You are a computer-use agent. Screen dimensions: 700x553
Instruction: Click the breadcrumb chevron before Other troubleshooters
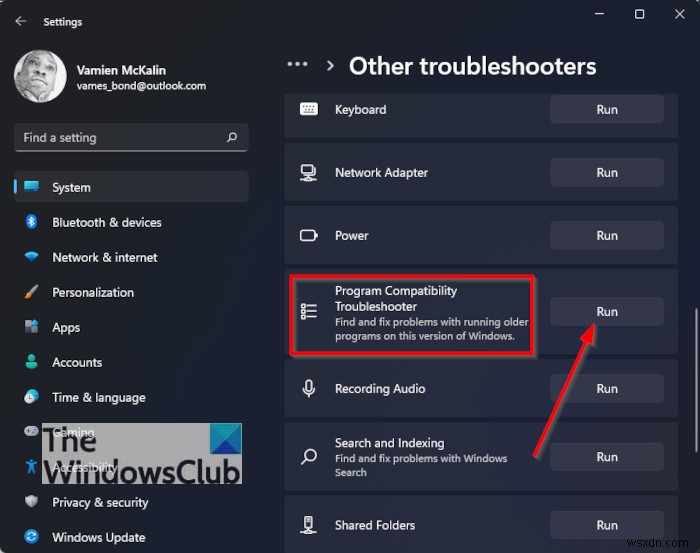[x=330, y=66]
